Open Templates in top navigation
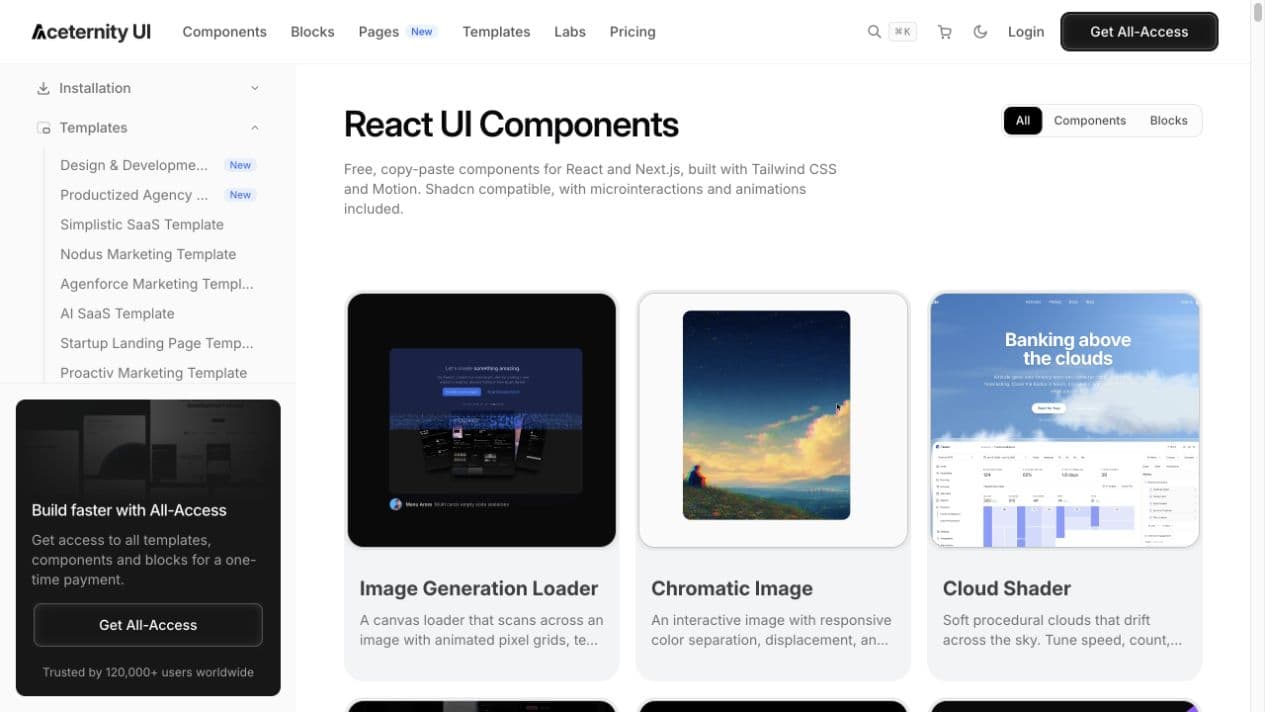 pyautogui.click(x=496, y=32)
